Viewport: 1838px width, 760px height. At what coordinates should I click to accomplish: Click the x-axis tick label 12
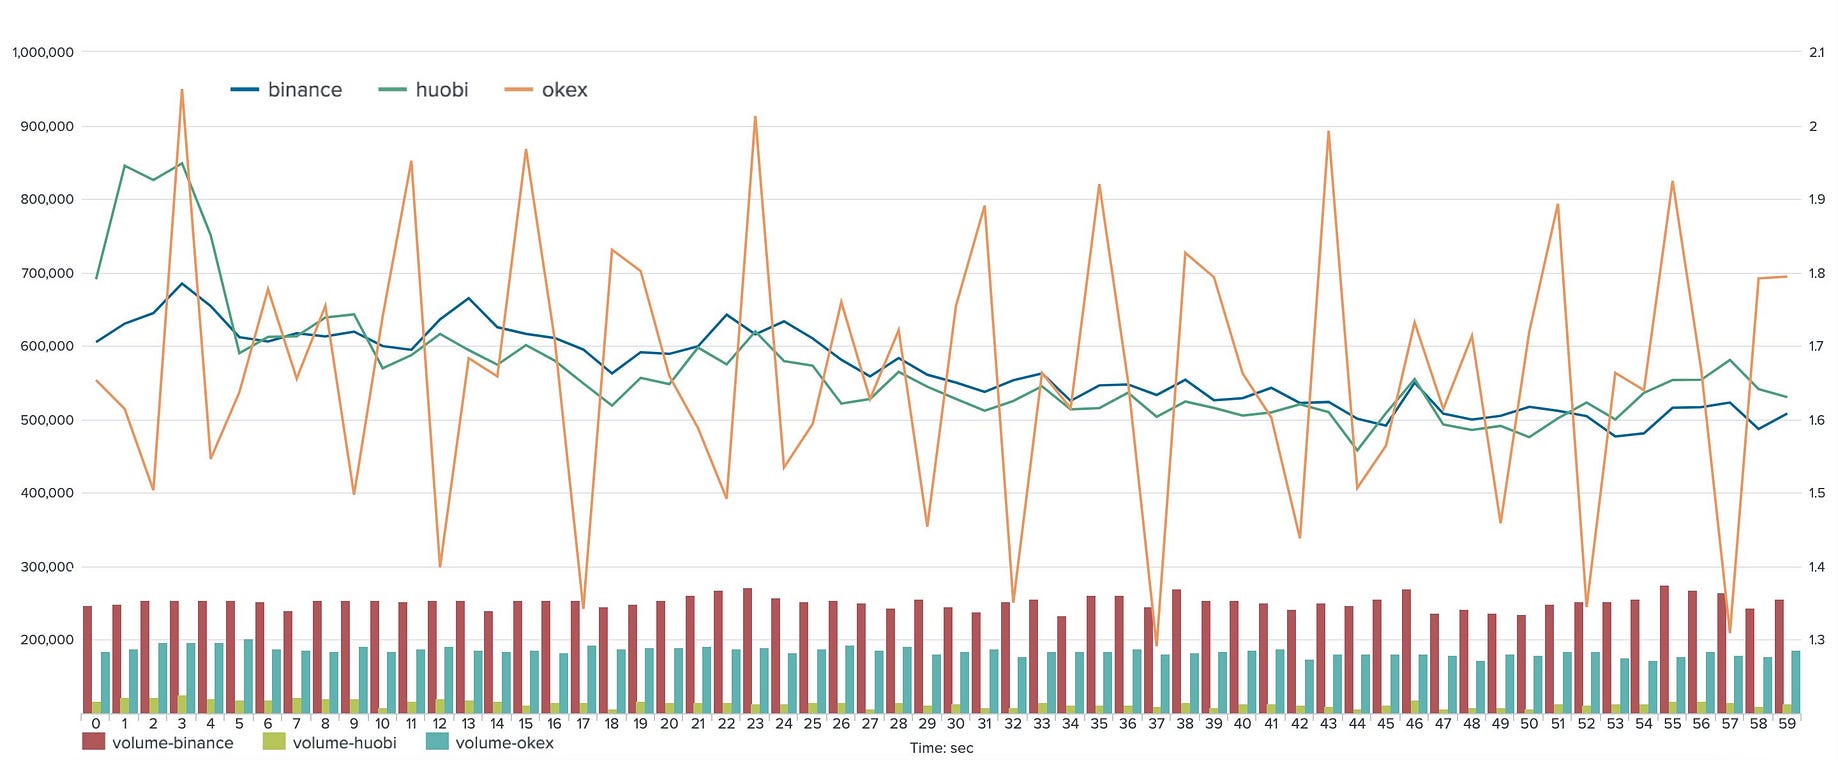439,723
